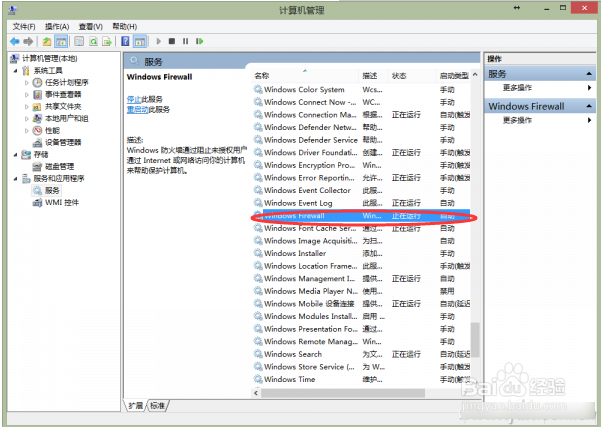601x427 pixels.
Task: Select the Windows Time service
Action: [361, 379]
